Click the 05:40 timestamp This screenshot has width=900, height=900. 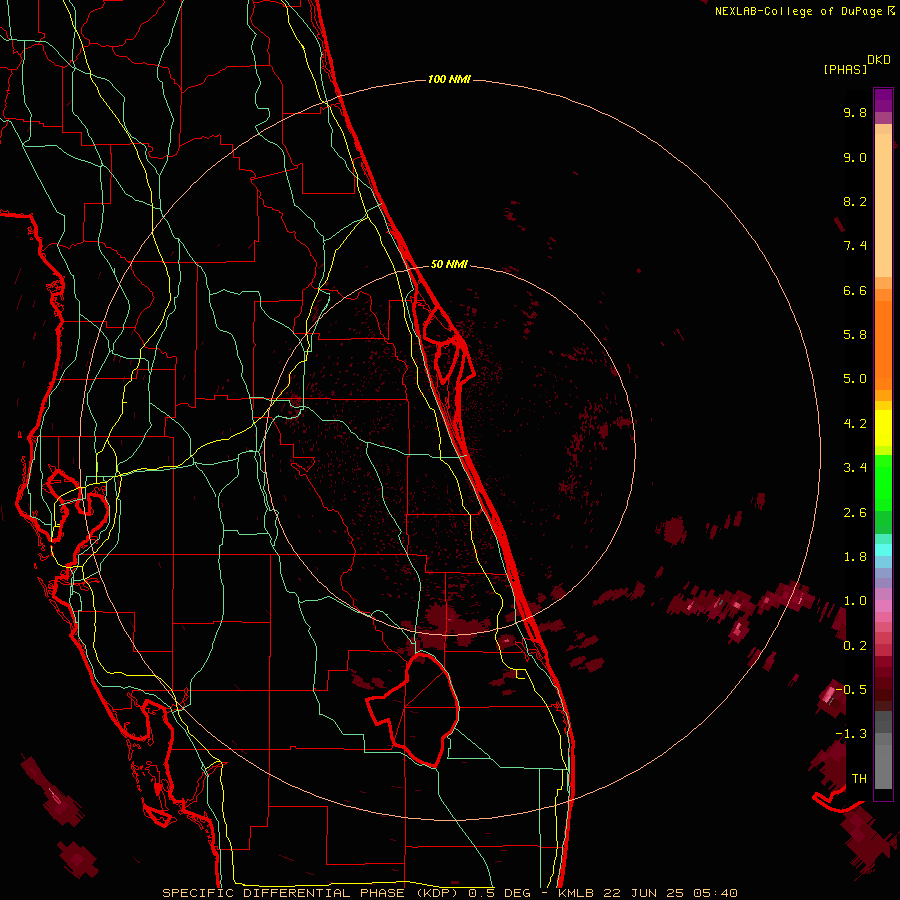[x=715, y=893]
